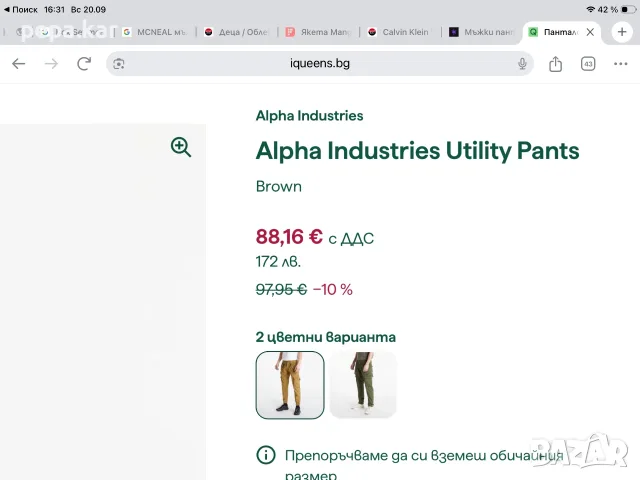This screenshot has width=640, height=480.
Task: Click the 88,16 € price
Action: click(289, 237)
